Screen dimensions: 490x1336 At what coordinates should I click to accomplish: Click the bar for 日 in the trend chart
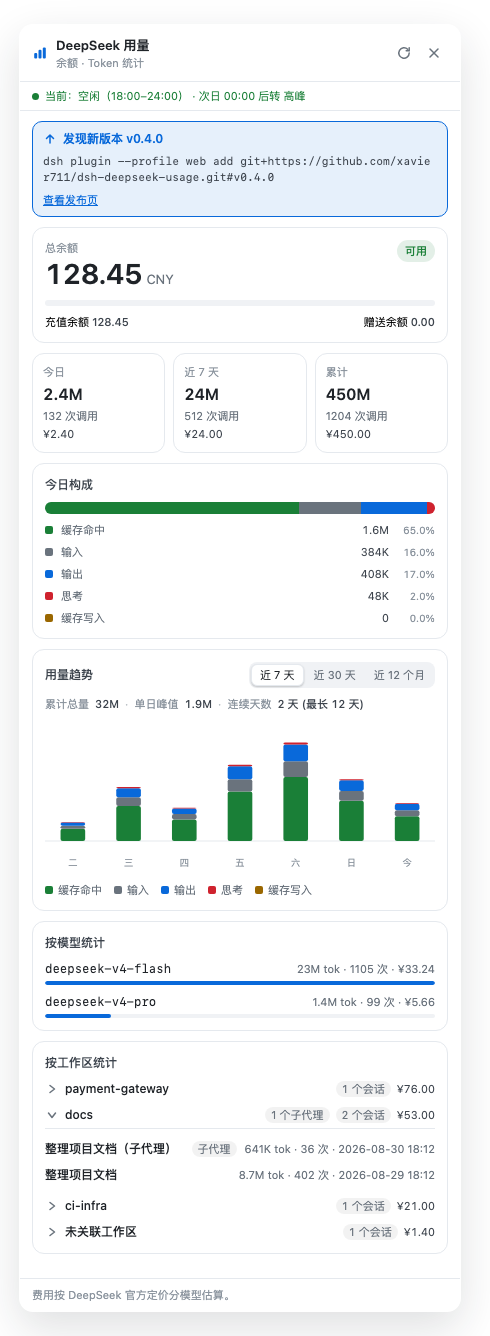[351, 810]
